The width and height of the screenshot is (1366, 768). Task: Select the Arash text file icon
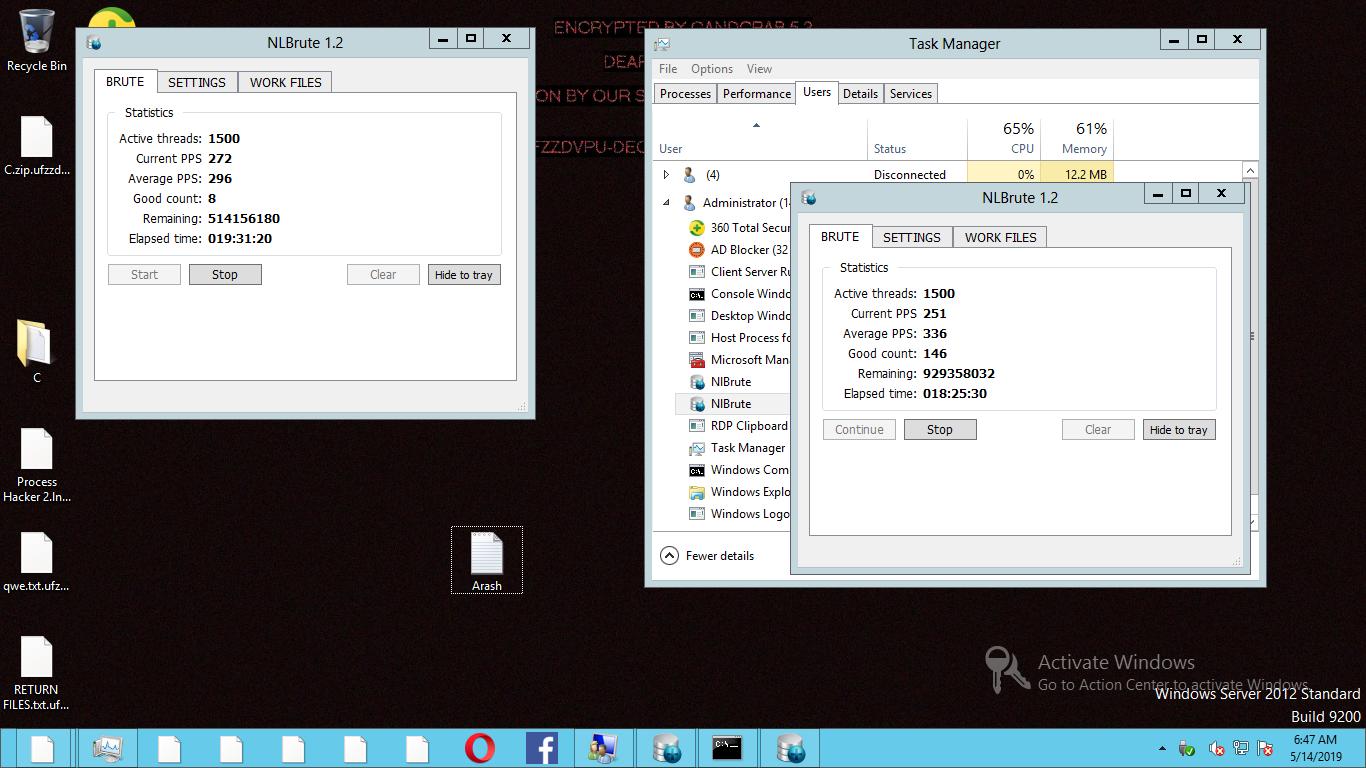coord(487,560)
